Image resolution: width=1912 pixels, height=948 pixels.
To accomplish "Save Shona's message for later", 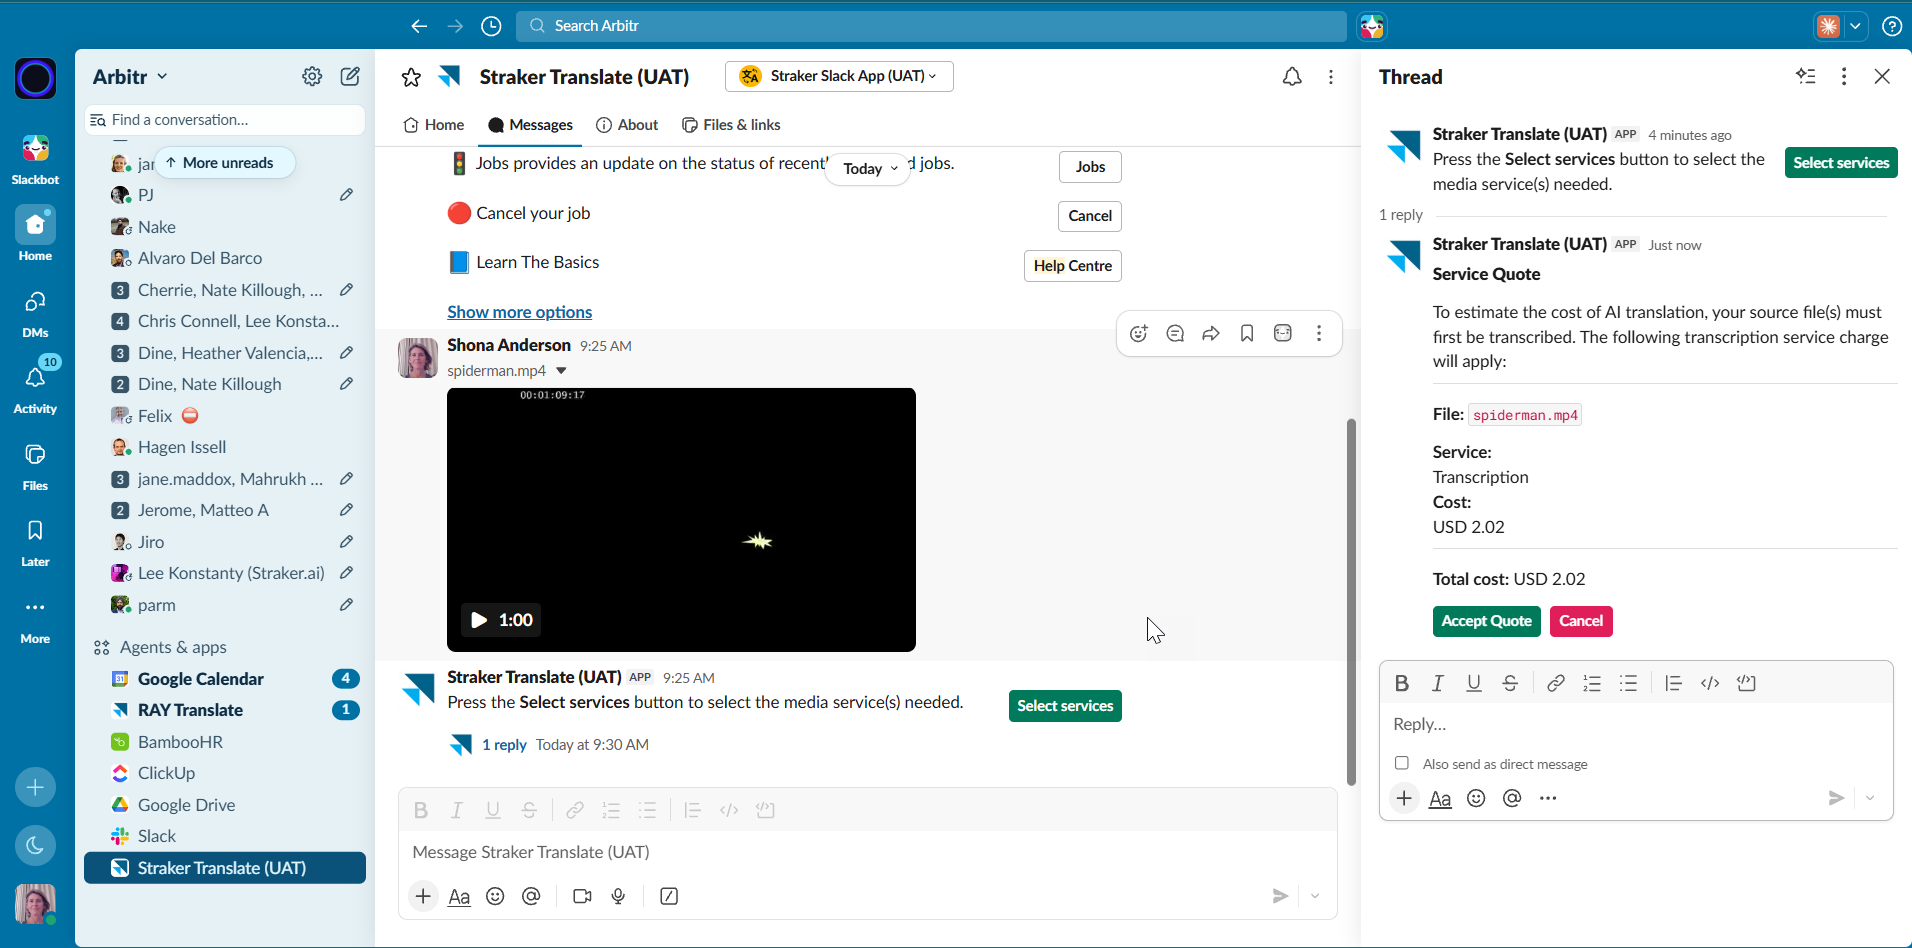I will coord(1247,334).
